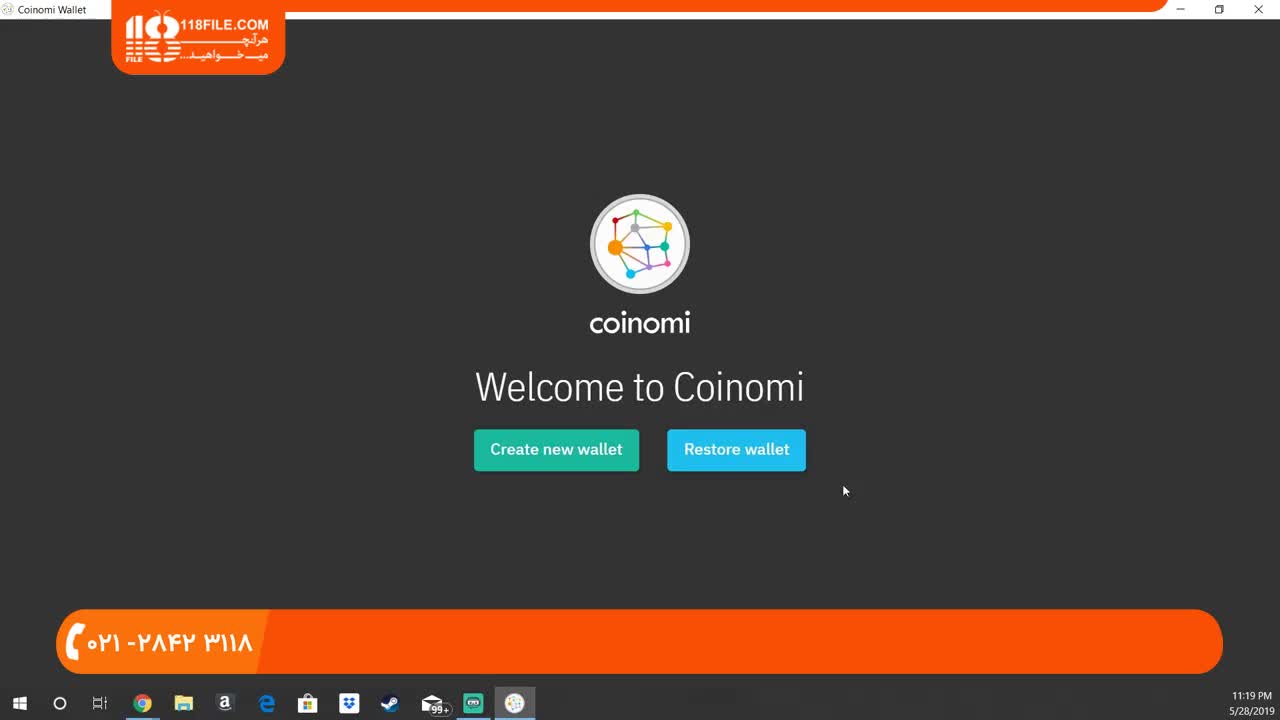Launch Google Chrome from the taskbar
The width and height of the screenshot is (1280, 720).
coord(142,703)
